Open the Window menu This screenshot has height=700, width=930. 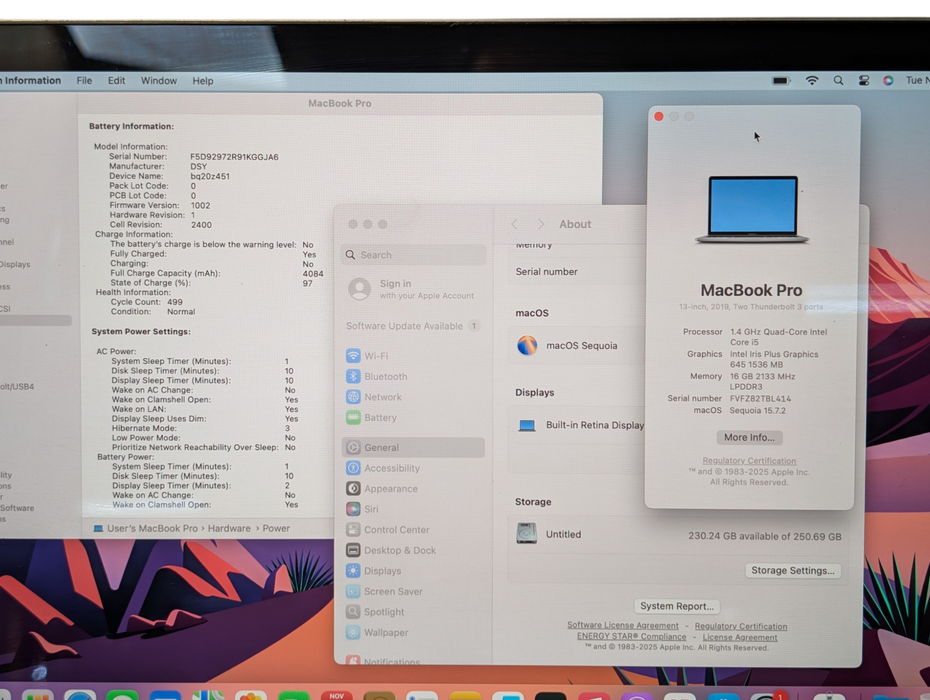pyautogui.click(x=158, y=80)
